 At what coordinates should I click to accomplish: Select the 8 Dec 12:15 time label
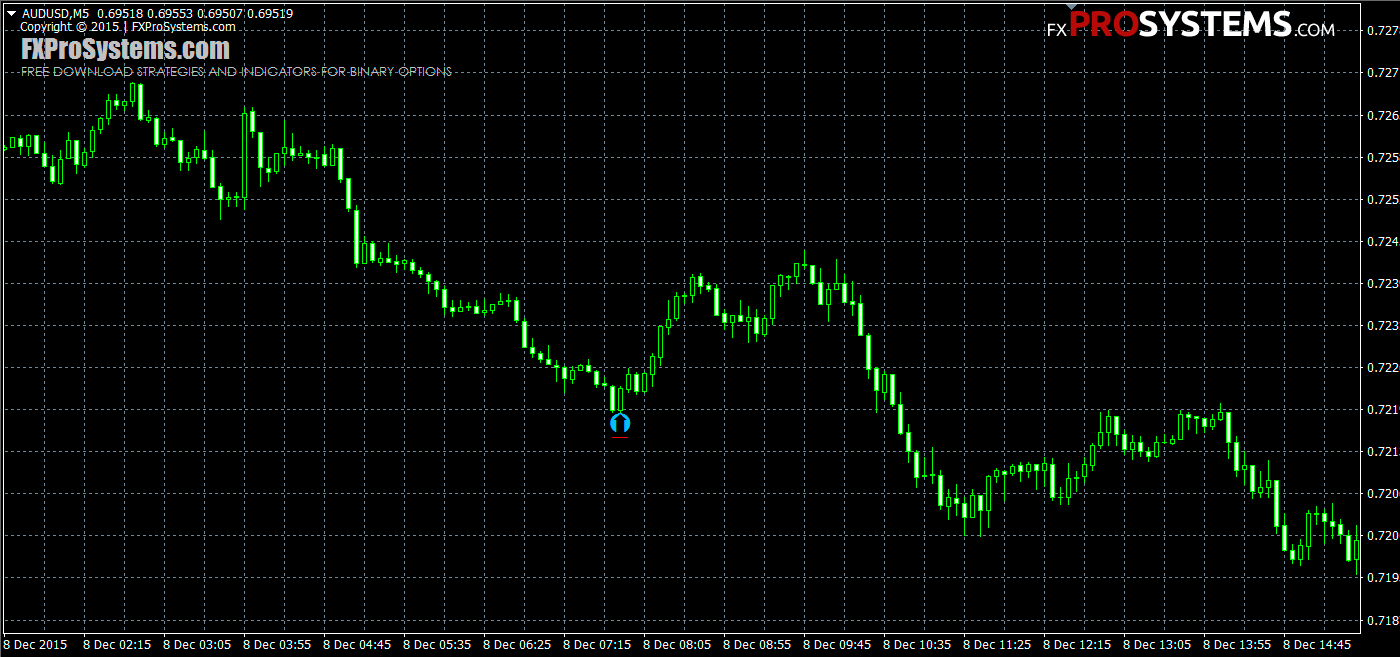pyautogui.click(x=1077, y=645)
